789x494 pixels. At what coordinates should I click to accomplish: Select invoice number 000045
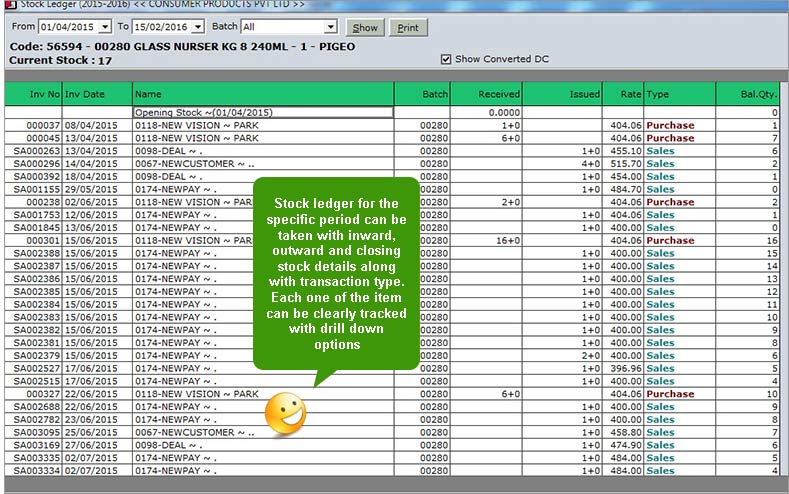pyautogui.click(x=43, y=138)
